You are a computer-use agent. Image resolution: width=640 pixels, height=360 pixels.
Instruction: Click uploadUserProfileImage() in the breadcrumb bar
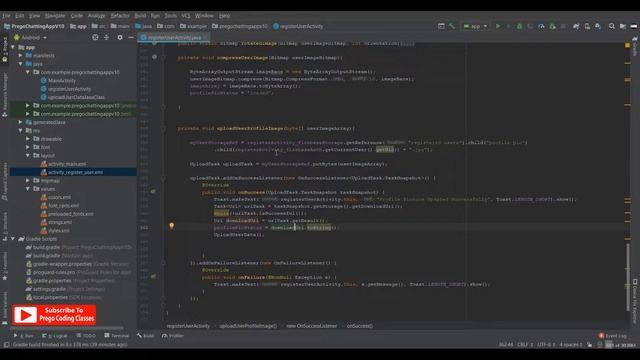click(248, 326)
